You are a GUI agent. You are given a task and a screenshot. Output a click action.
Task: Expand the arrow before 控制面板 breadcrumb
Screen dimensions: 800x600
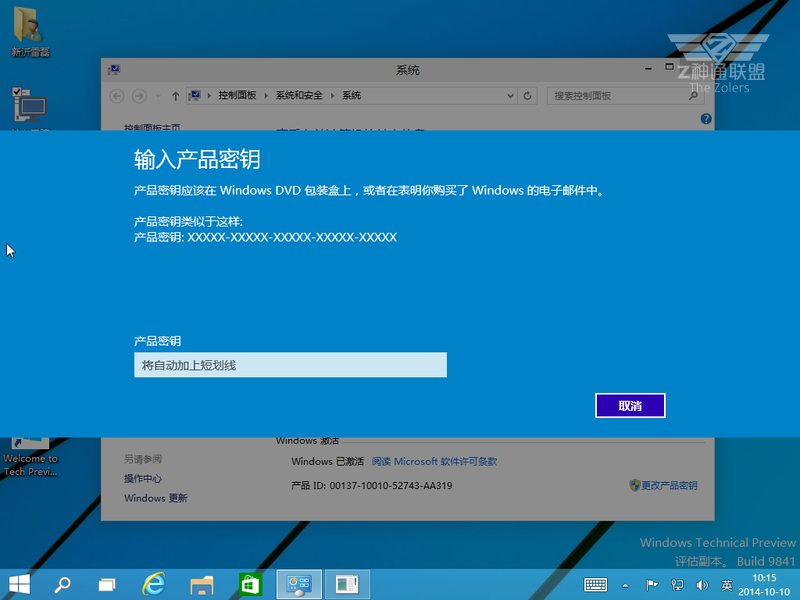pos(209,95)
